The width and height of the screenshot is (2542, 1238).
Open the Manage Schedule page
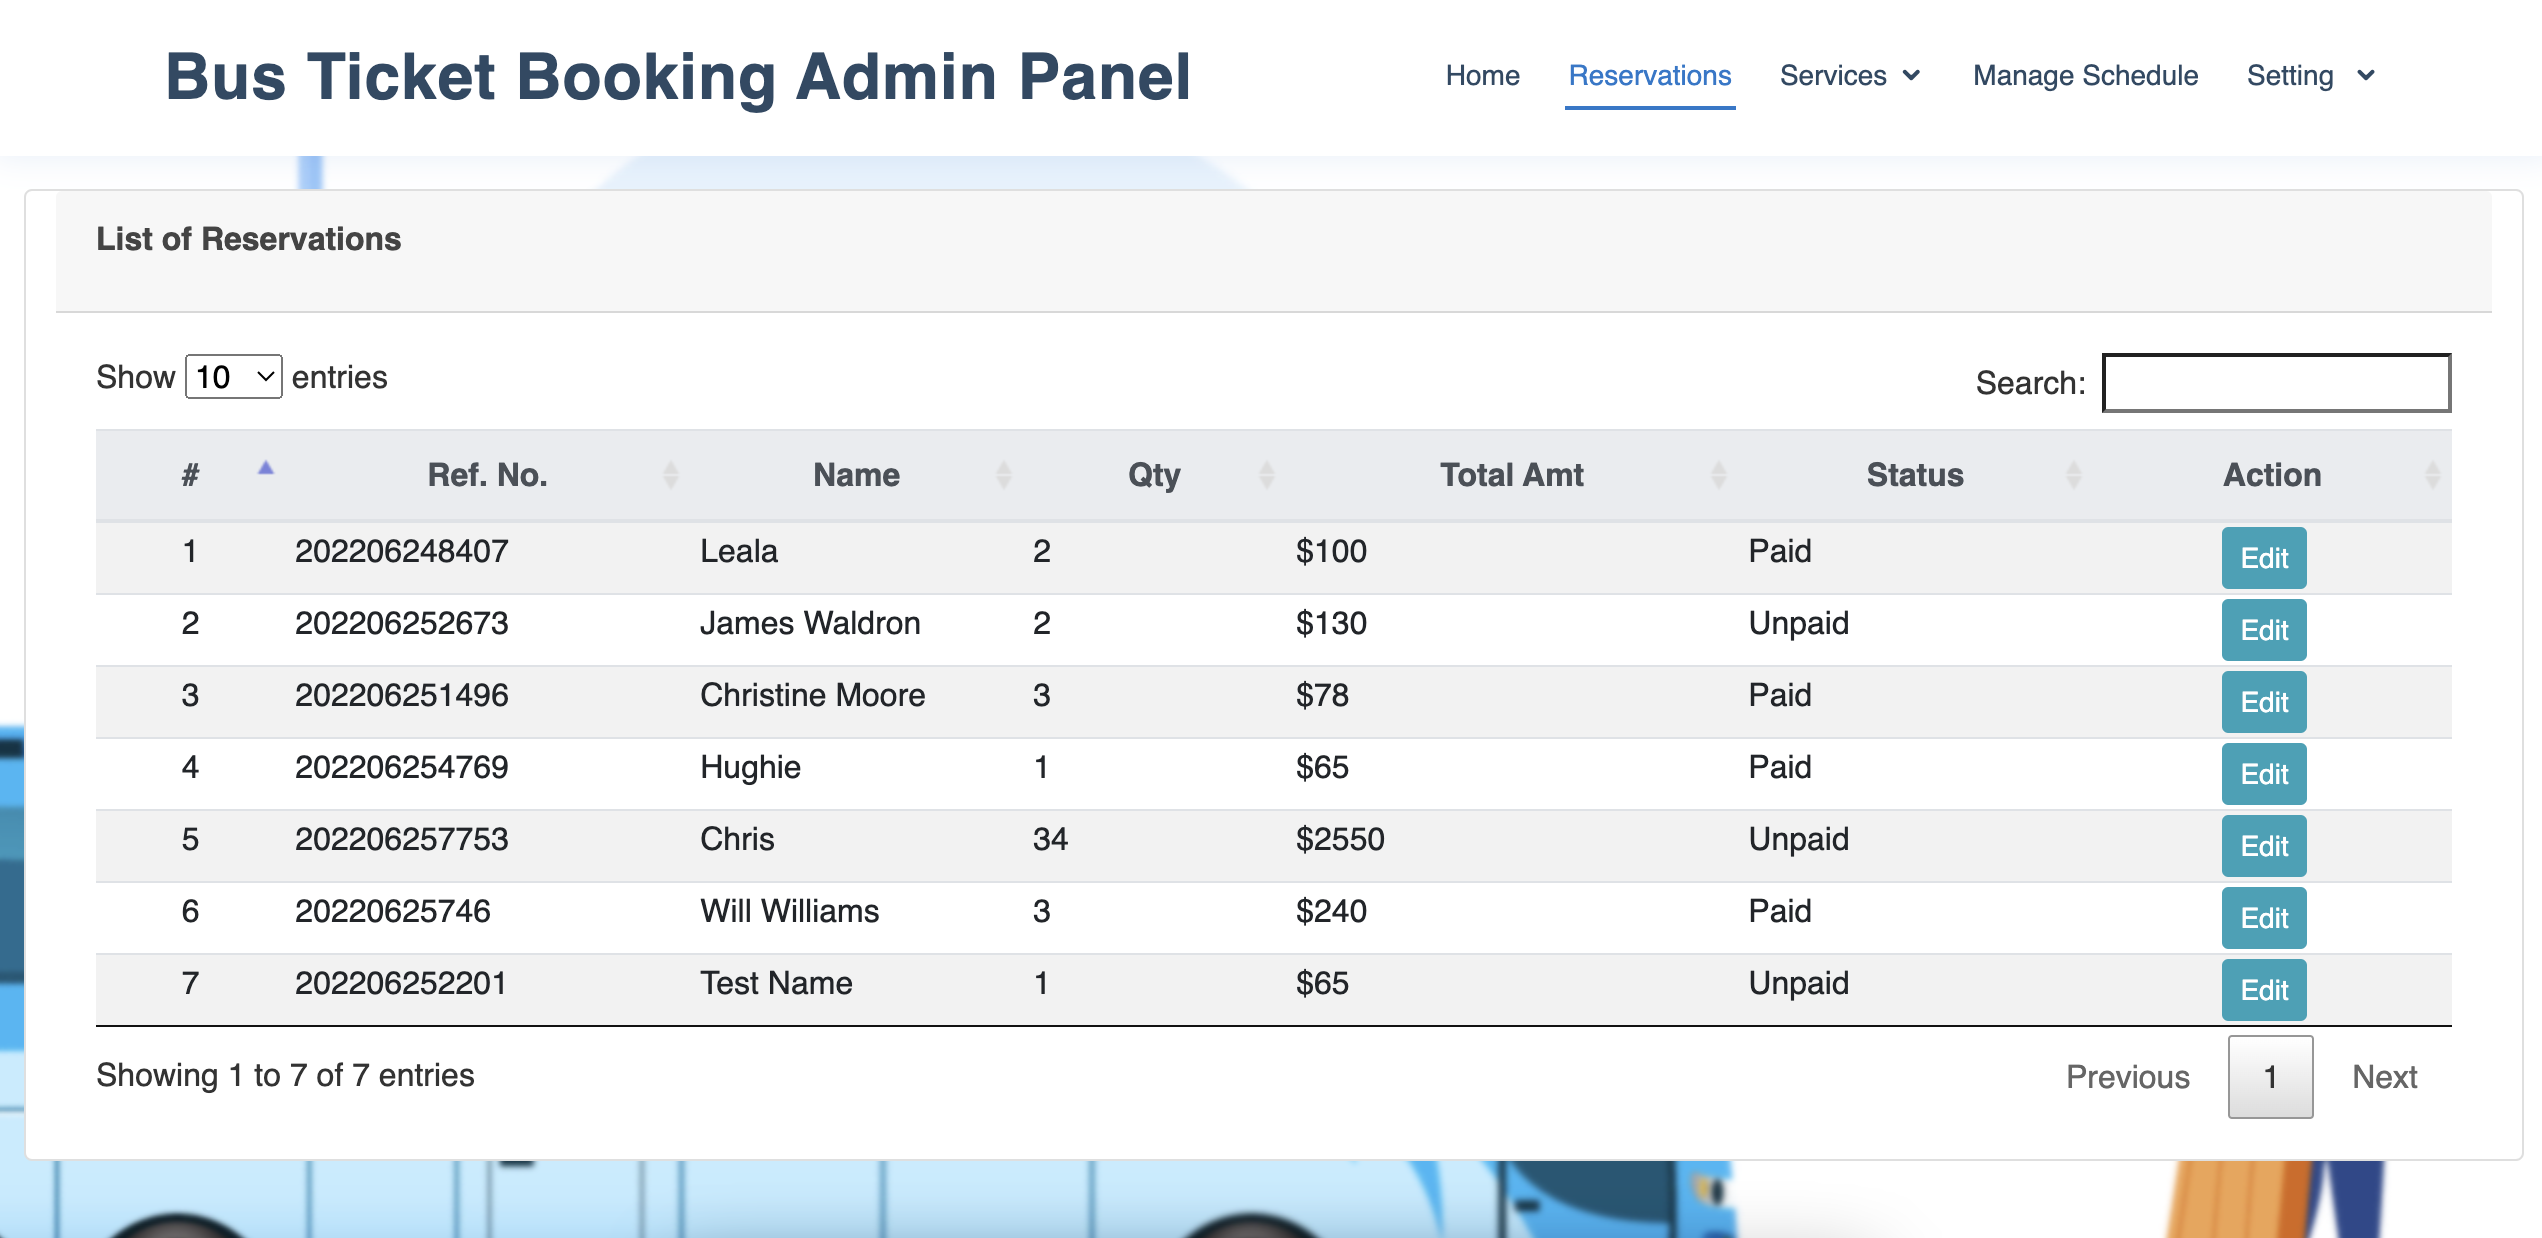click(2085, 76)
